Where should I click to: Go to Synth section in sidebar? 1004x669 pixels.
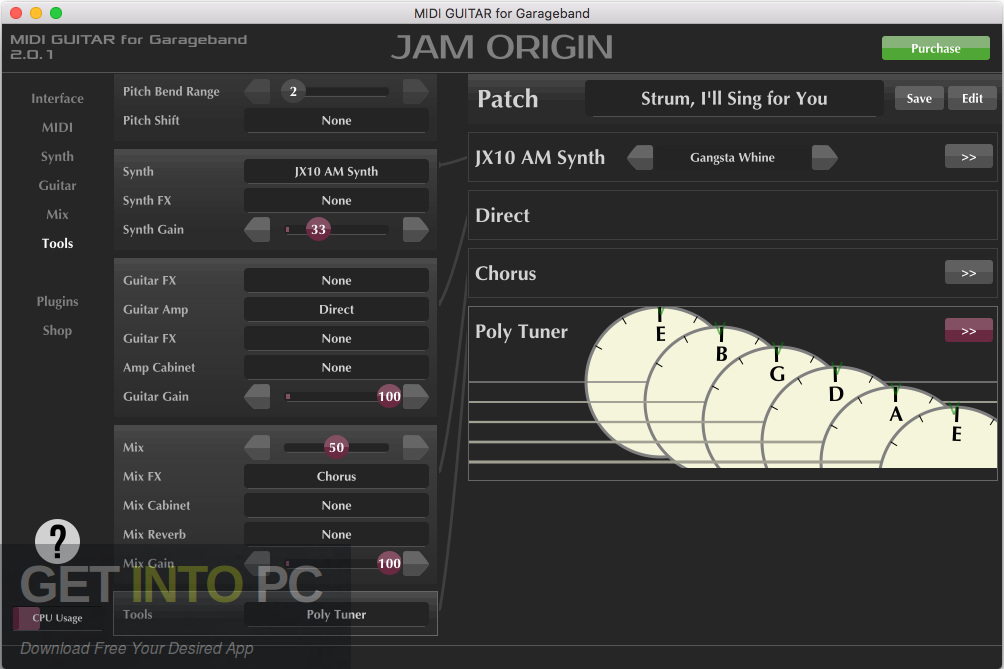(x=58, y=156)
